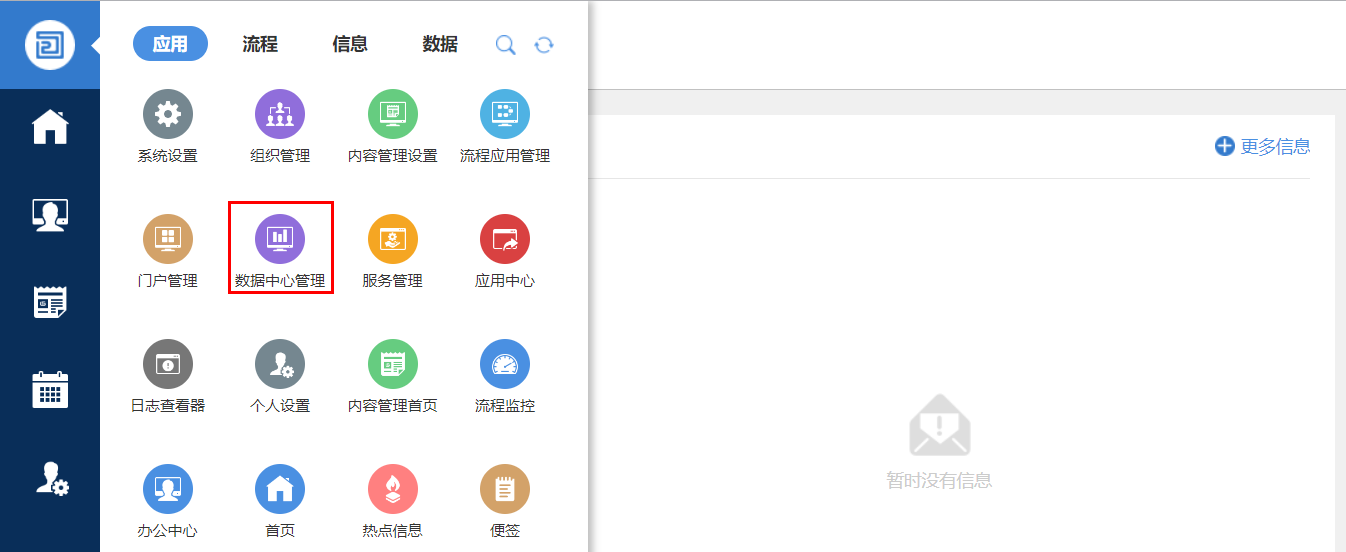Open 个人设置 app icon
The height and width of the screenshot is (552, 1346).
(280, 365)
